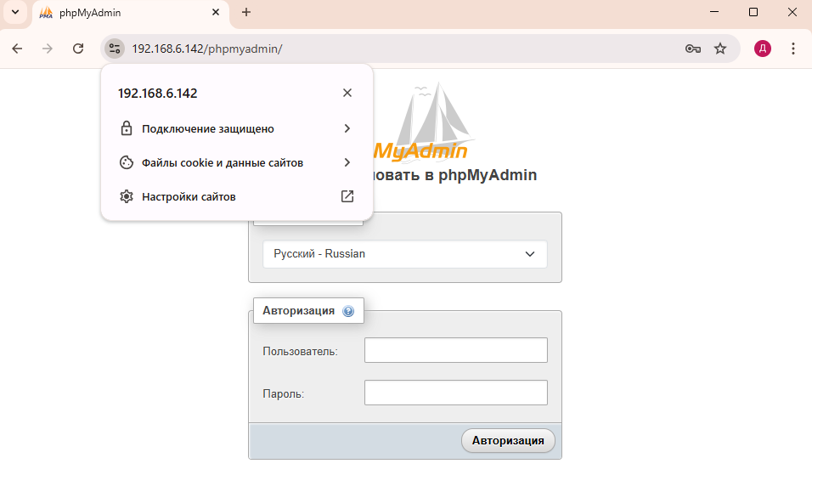This screenshot has height=497, width=813.
Task: Focus the Пароль input field
Action: 456,392
